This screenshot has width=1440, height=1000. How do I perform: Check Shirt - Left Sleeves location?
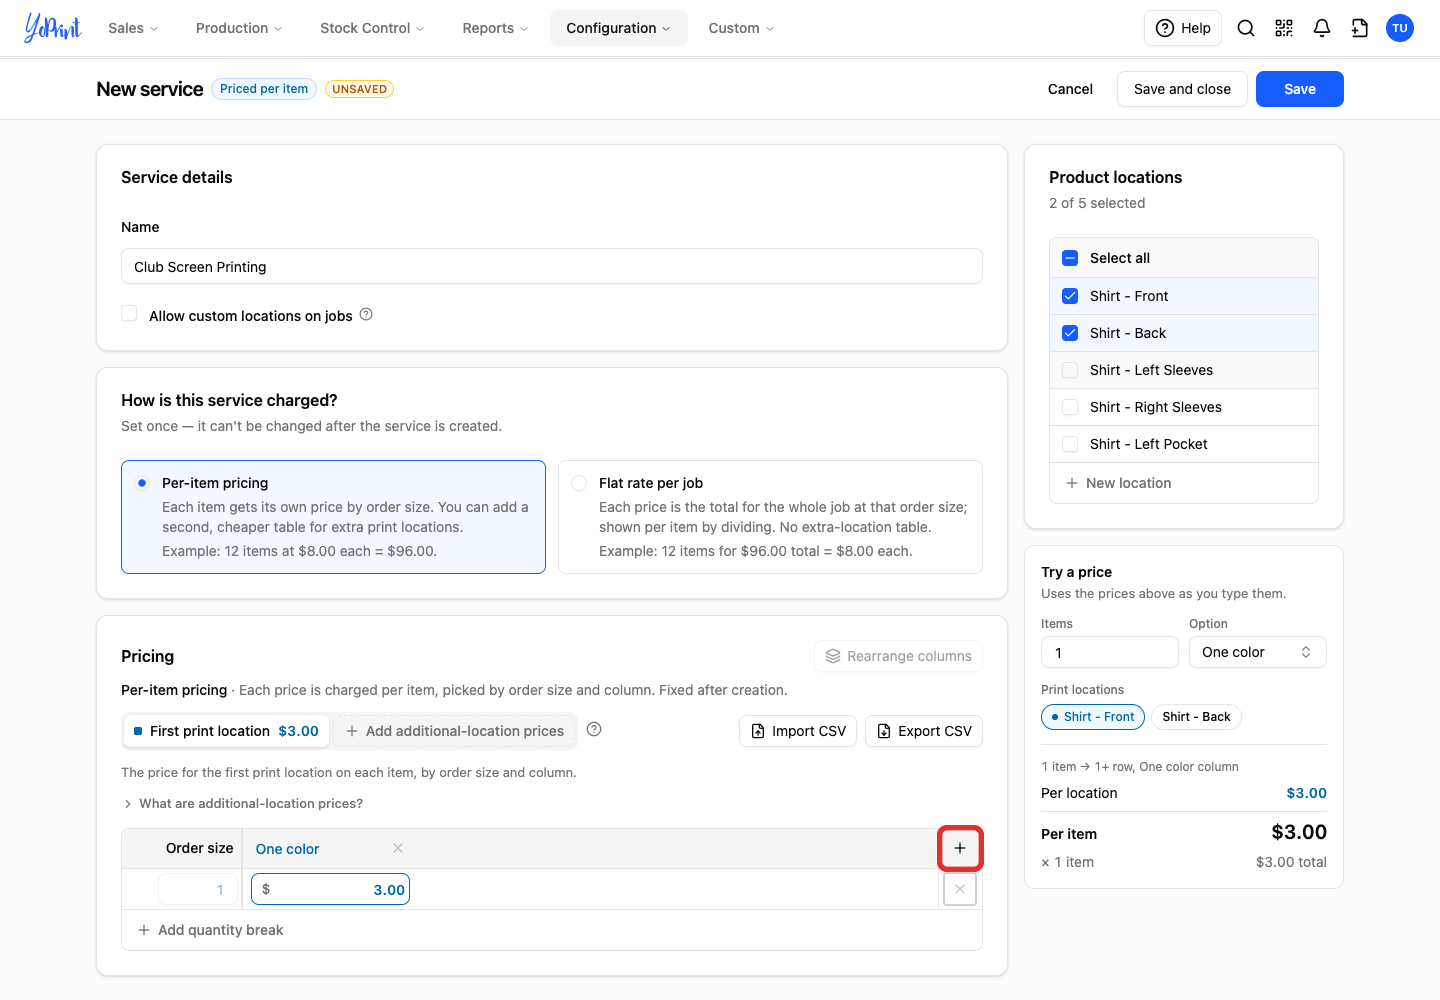coord(1070,370)
